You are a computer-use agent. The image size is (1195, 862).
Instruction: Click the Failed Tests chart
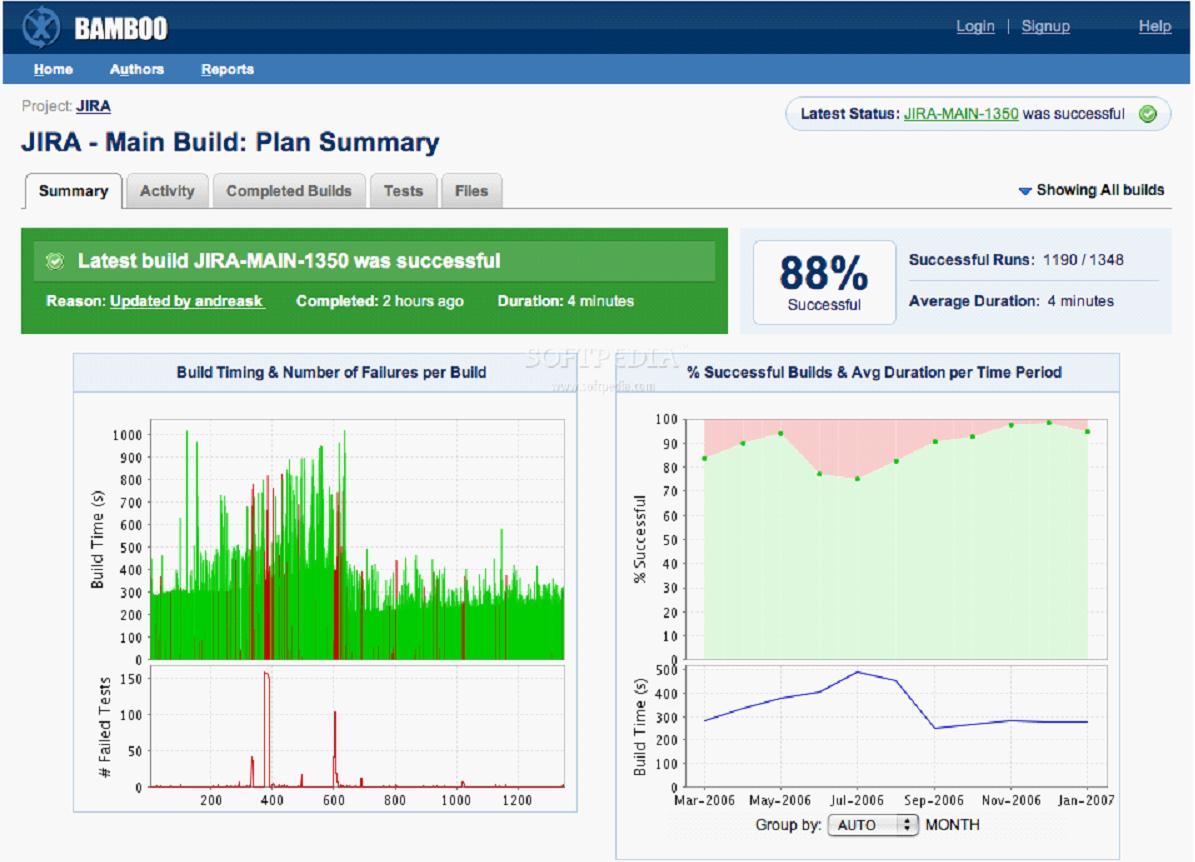point(357,727)
